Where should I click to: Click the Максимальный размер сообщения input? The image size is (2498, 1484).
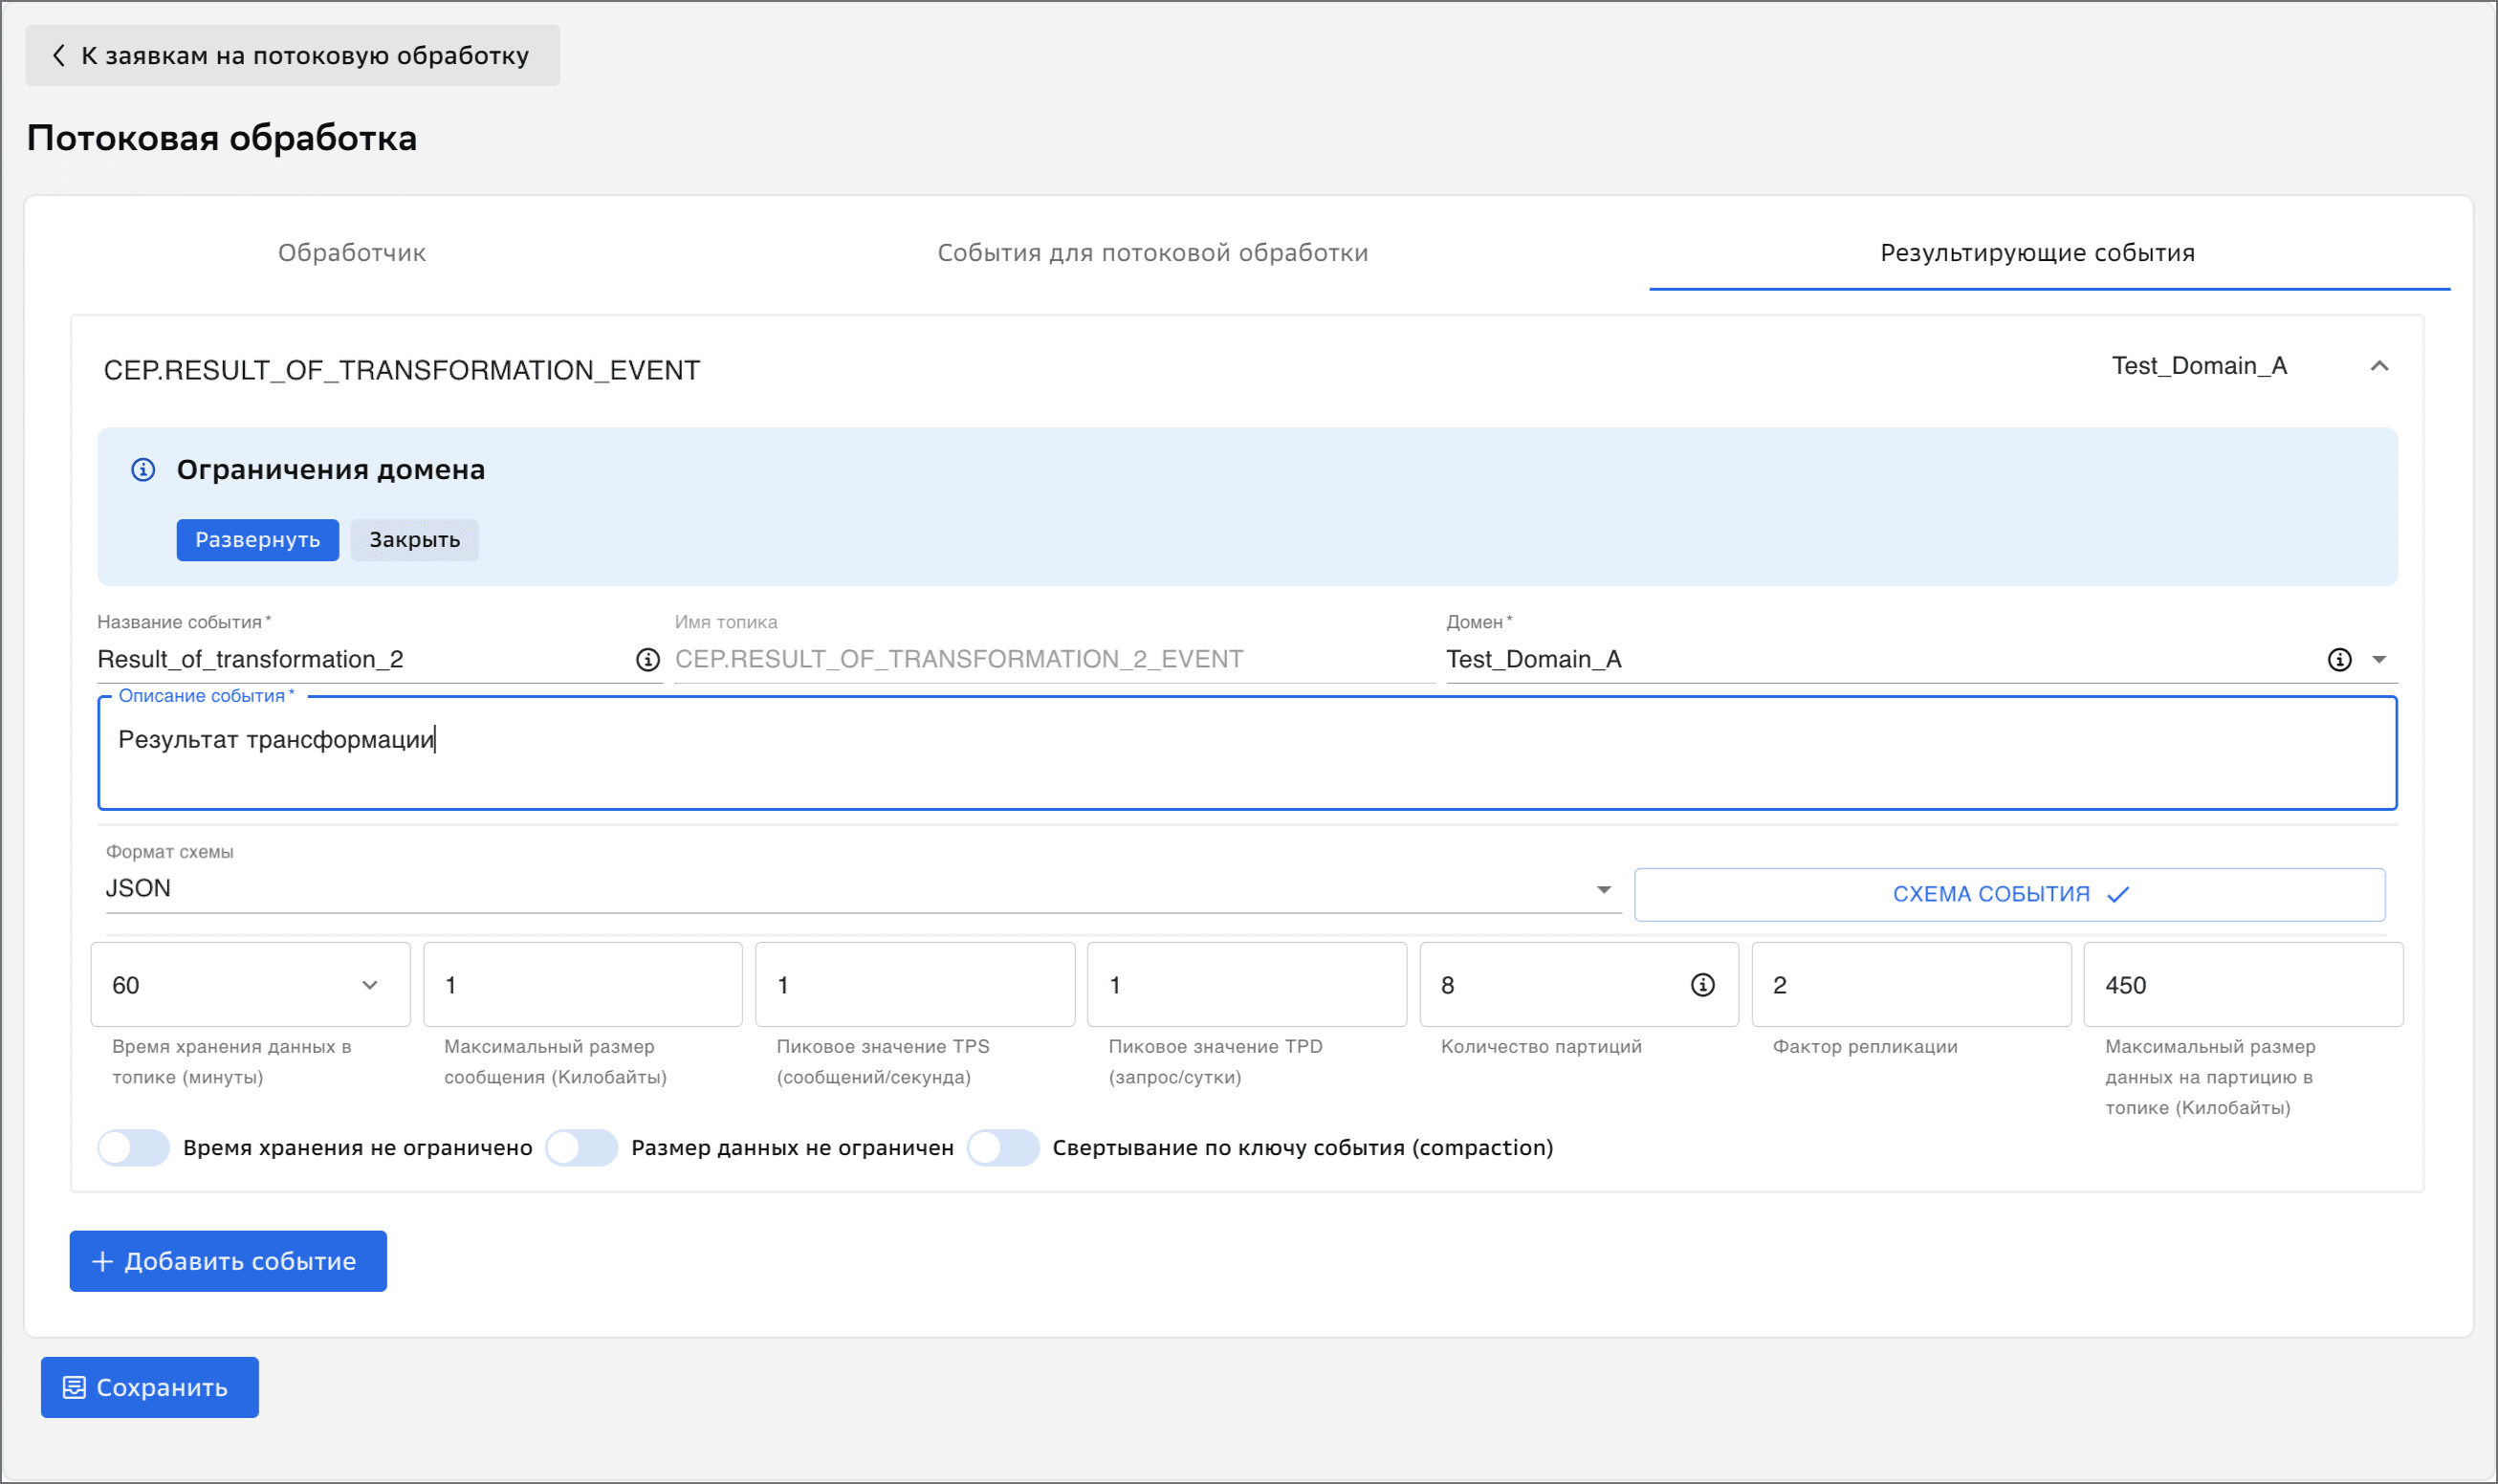583,985
